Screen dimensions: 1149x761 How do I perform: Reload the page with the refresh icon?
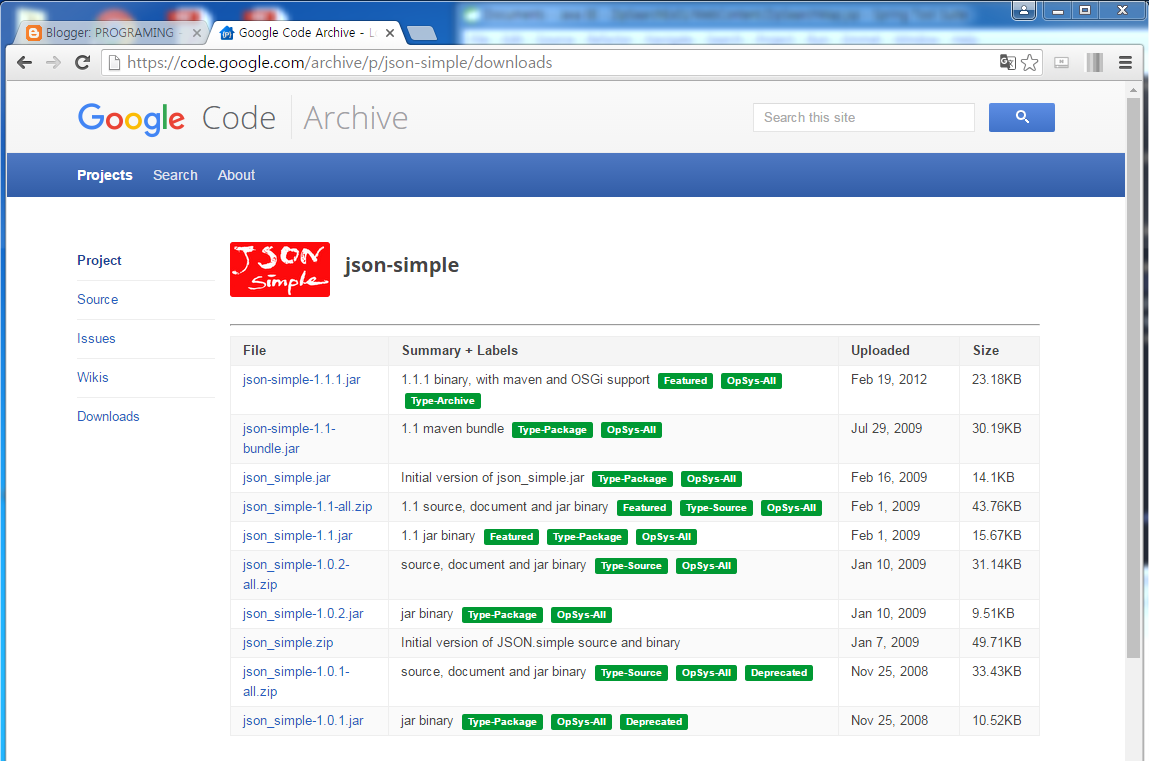(83, 63)
